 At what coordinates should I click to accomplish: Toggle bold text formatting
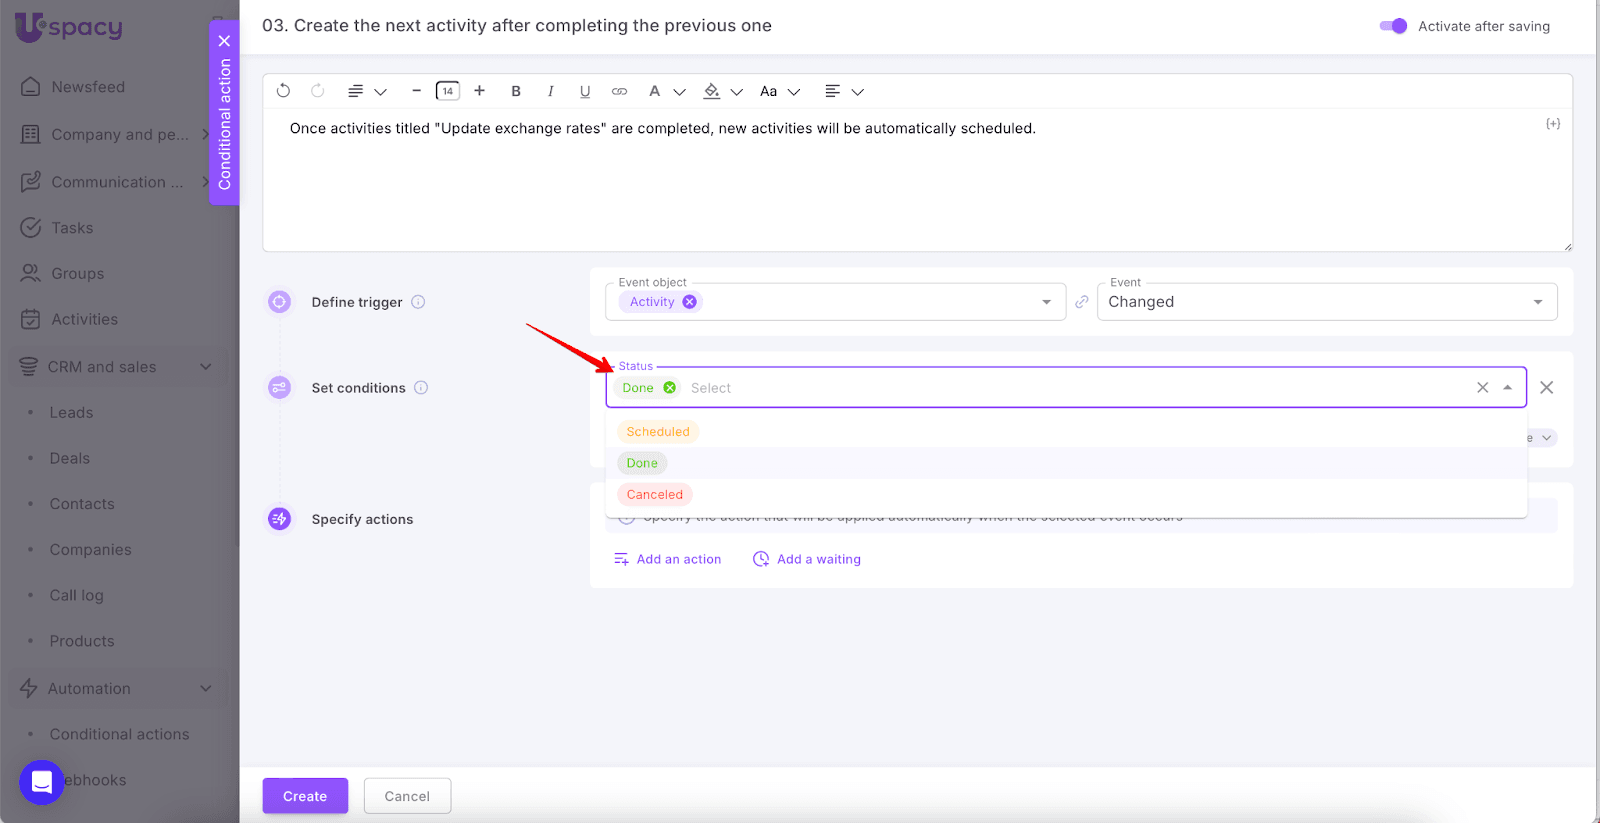pyautogui.click(x=516, y=91)
